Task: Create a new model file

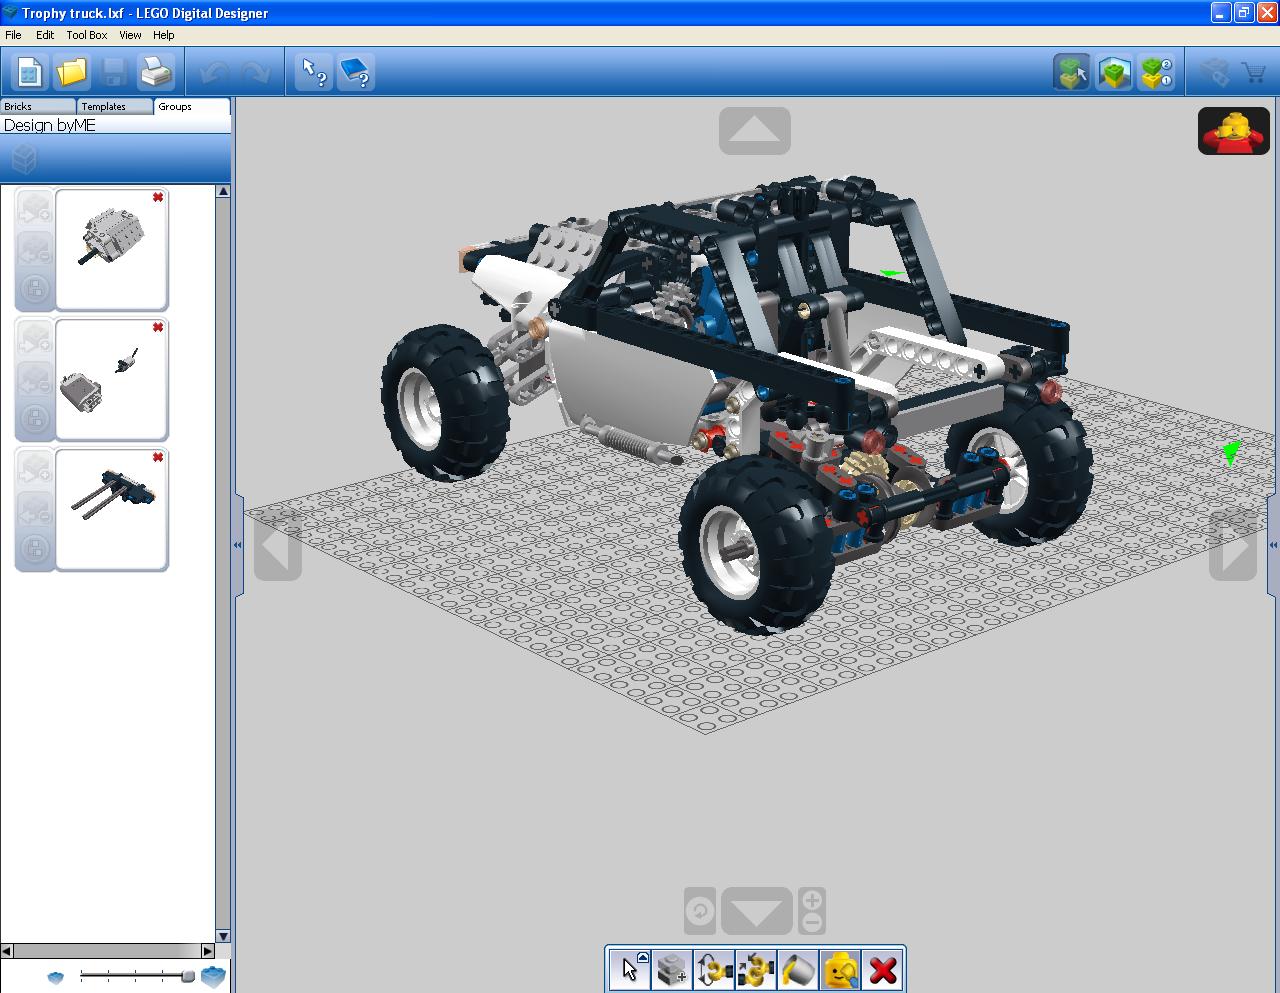Action: [29, 72]
